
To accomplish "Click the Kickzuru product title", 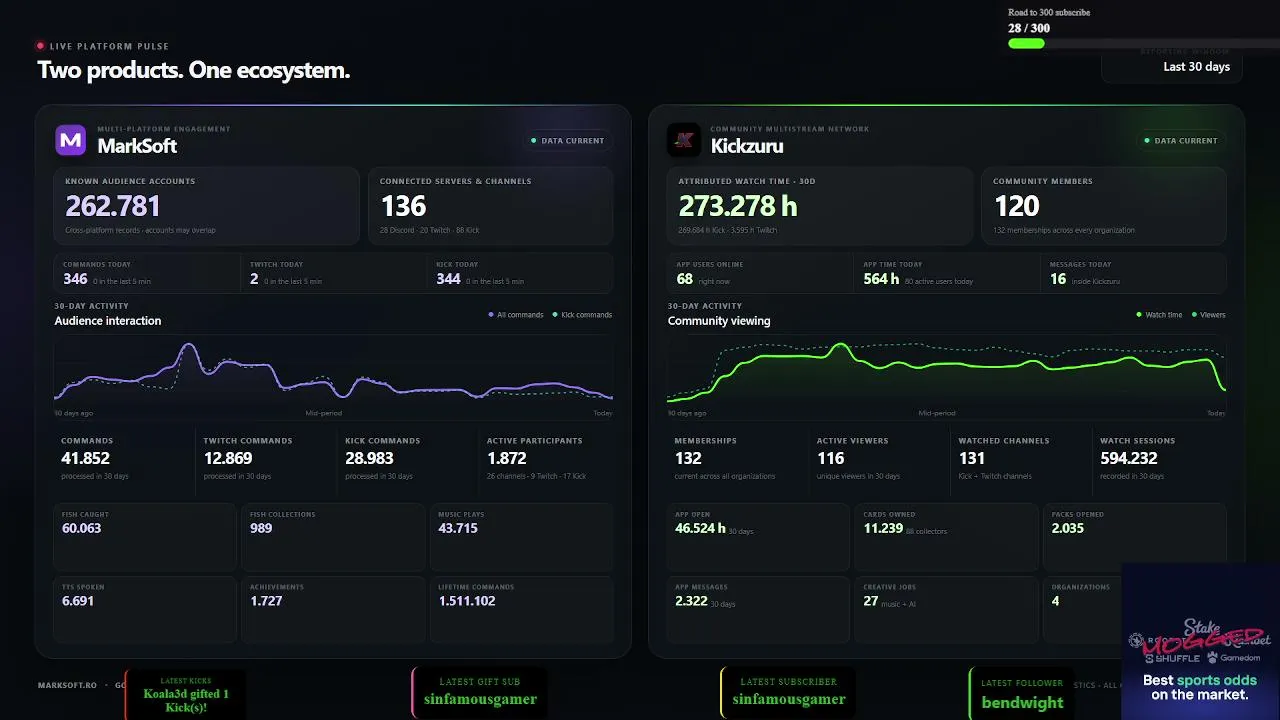I will pyautogui.click(x=747, y=146).
